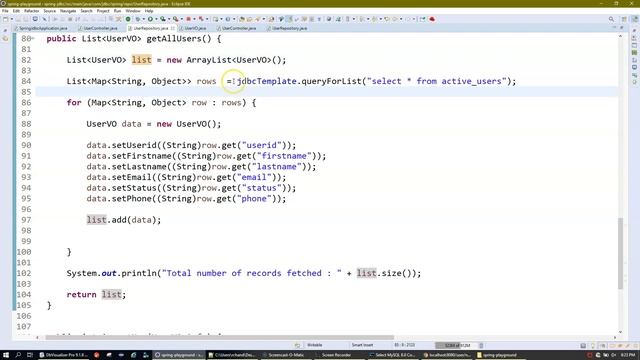Click the taskbar search icon
640x360 pixels.
(x=18, y=355)
